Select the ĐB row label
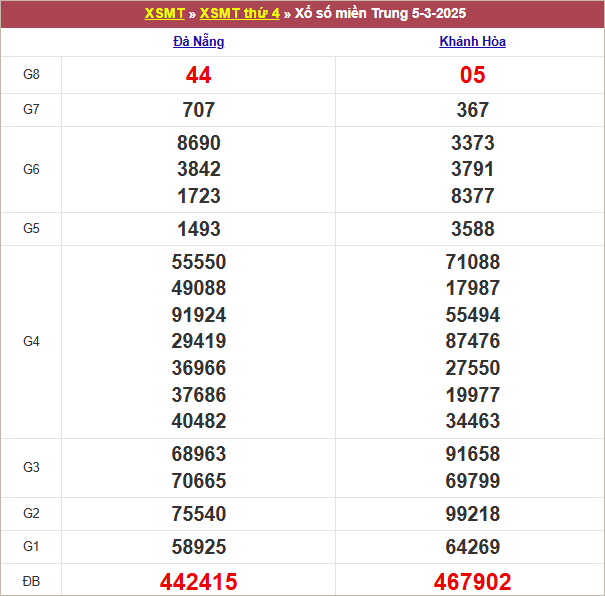605x596 pixels. coord(31,581)
